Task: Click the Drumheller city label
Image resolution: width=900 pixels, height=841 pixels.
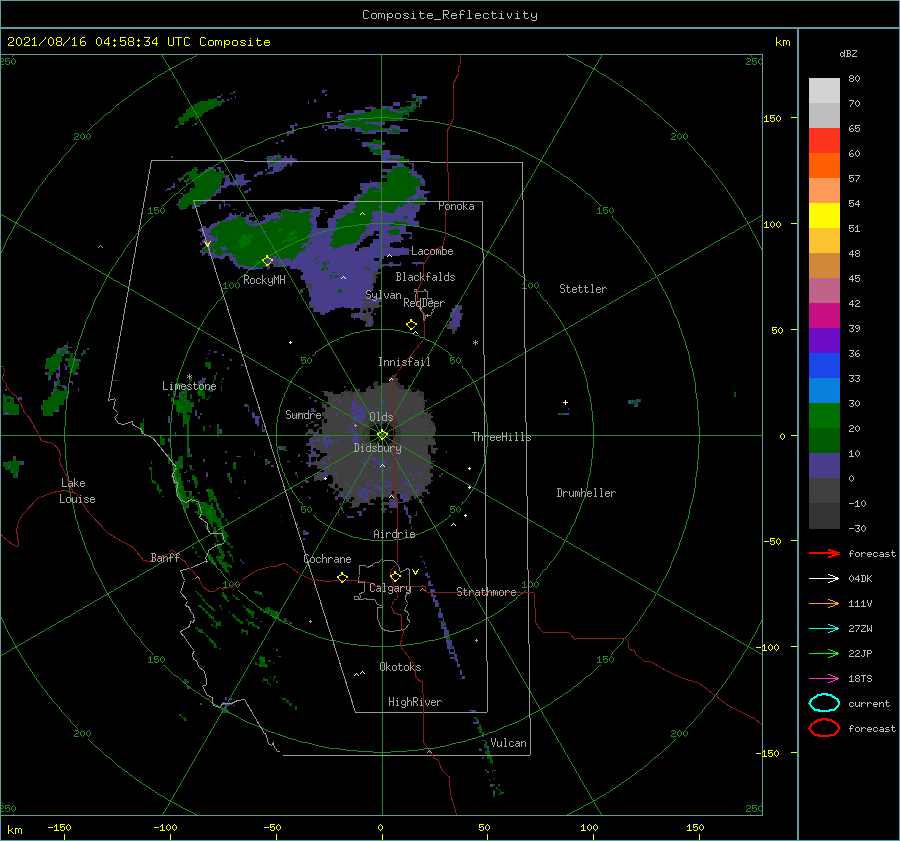Action: tap(586, 493)
